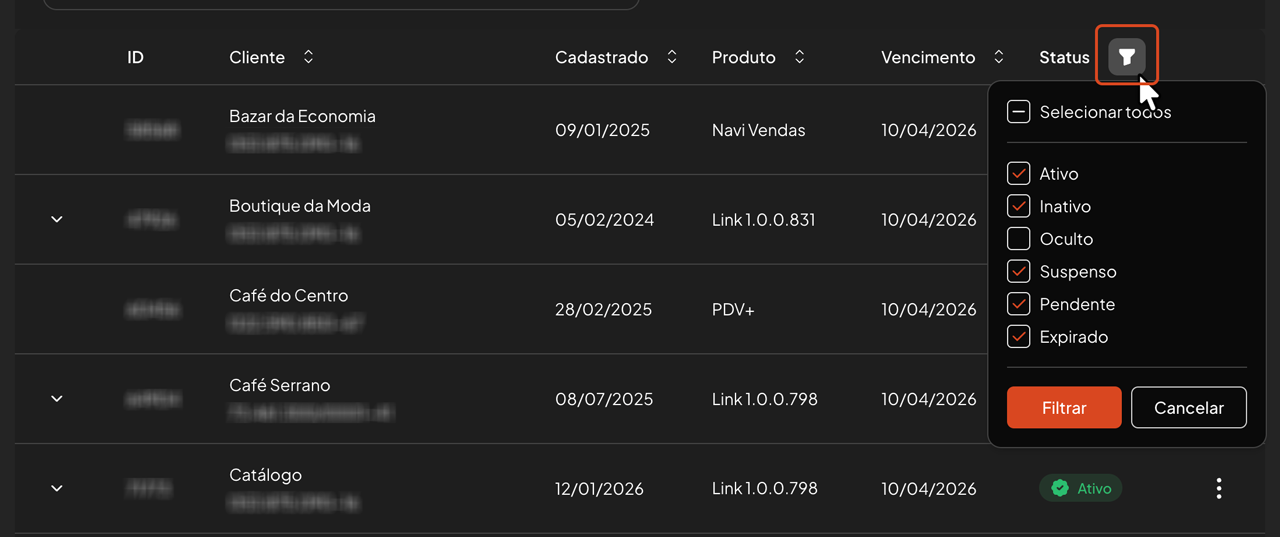The image size is (1280, 537).
Task: Expand the Catálogo row chevron
Action: pos(57,488)
